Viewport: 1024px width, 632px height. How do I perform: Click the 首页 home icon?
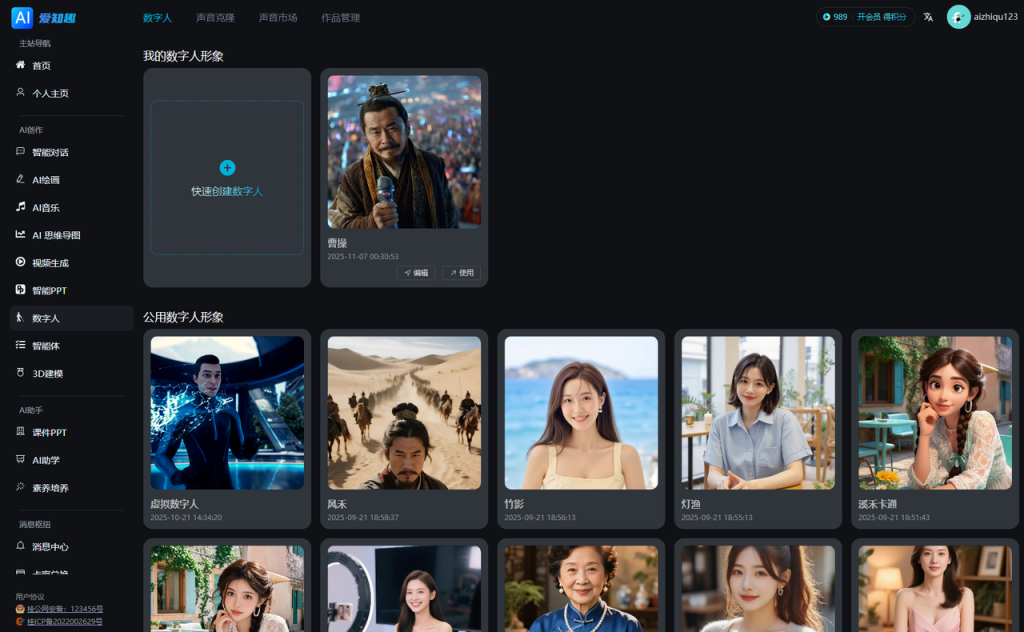(20, 65)
